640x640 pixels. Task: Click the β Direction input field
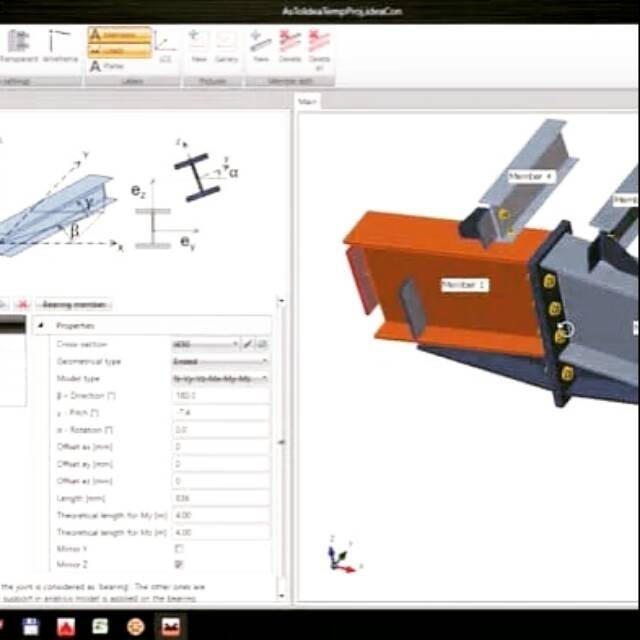pyautogui.click(x=221, y=396)
